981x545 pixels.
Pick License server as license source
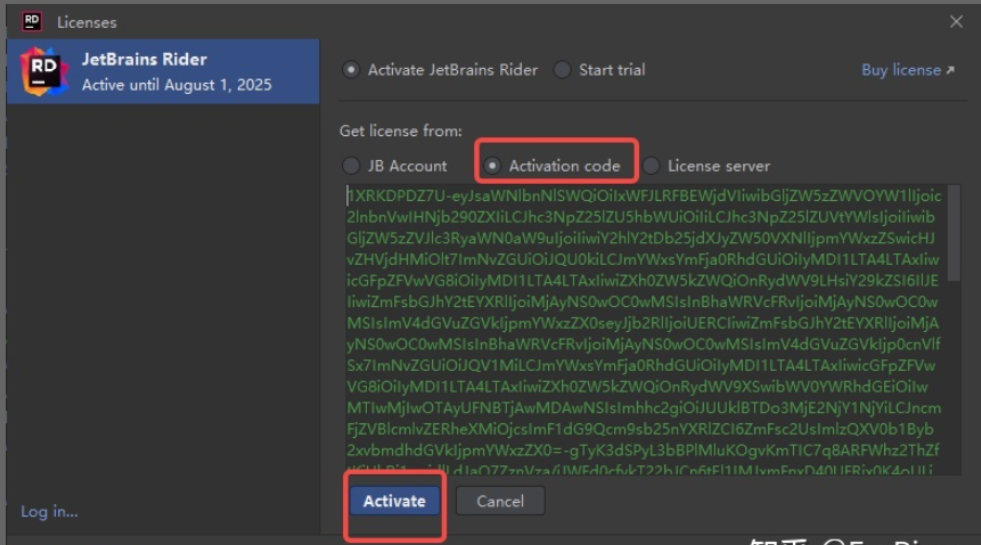(651, 166)
